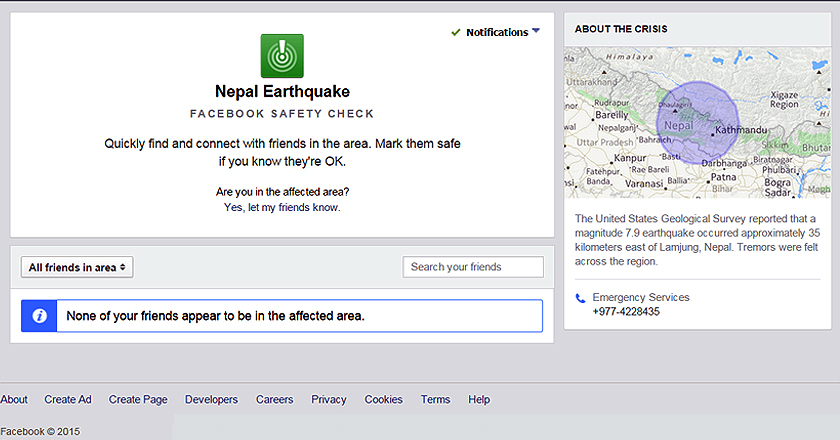Click the USGS magnitude 7.9 earthquake description

pos(697,240)
